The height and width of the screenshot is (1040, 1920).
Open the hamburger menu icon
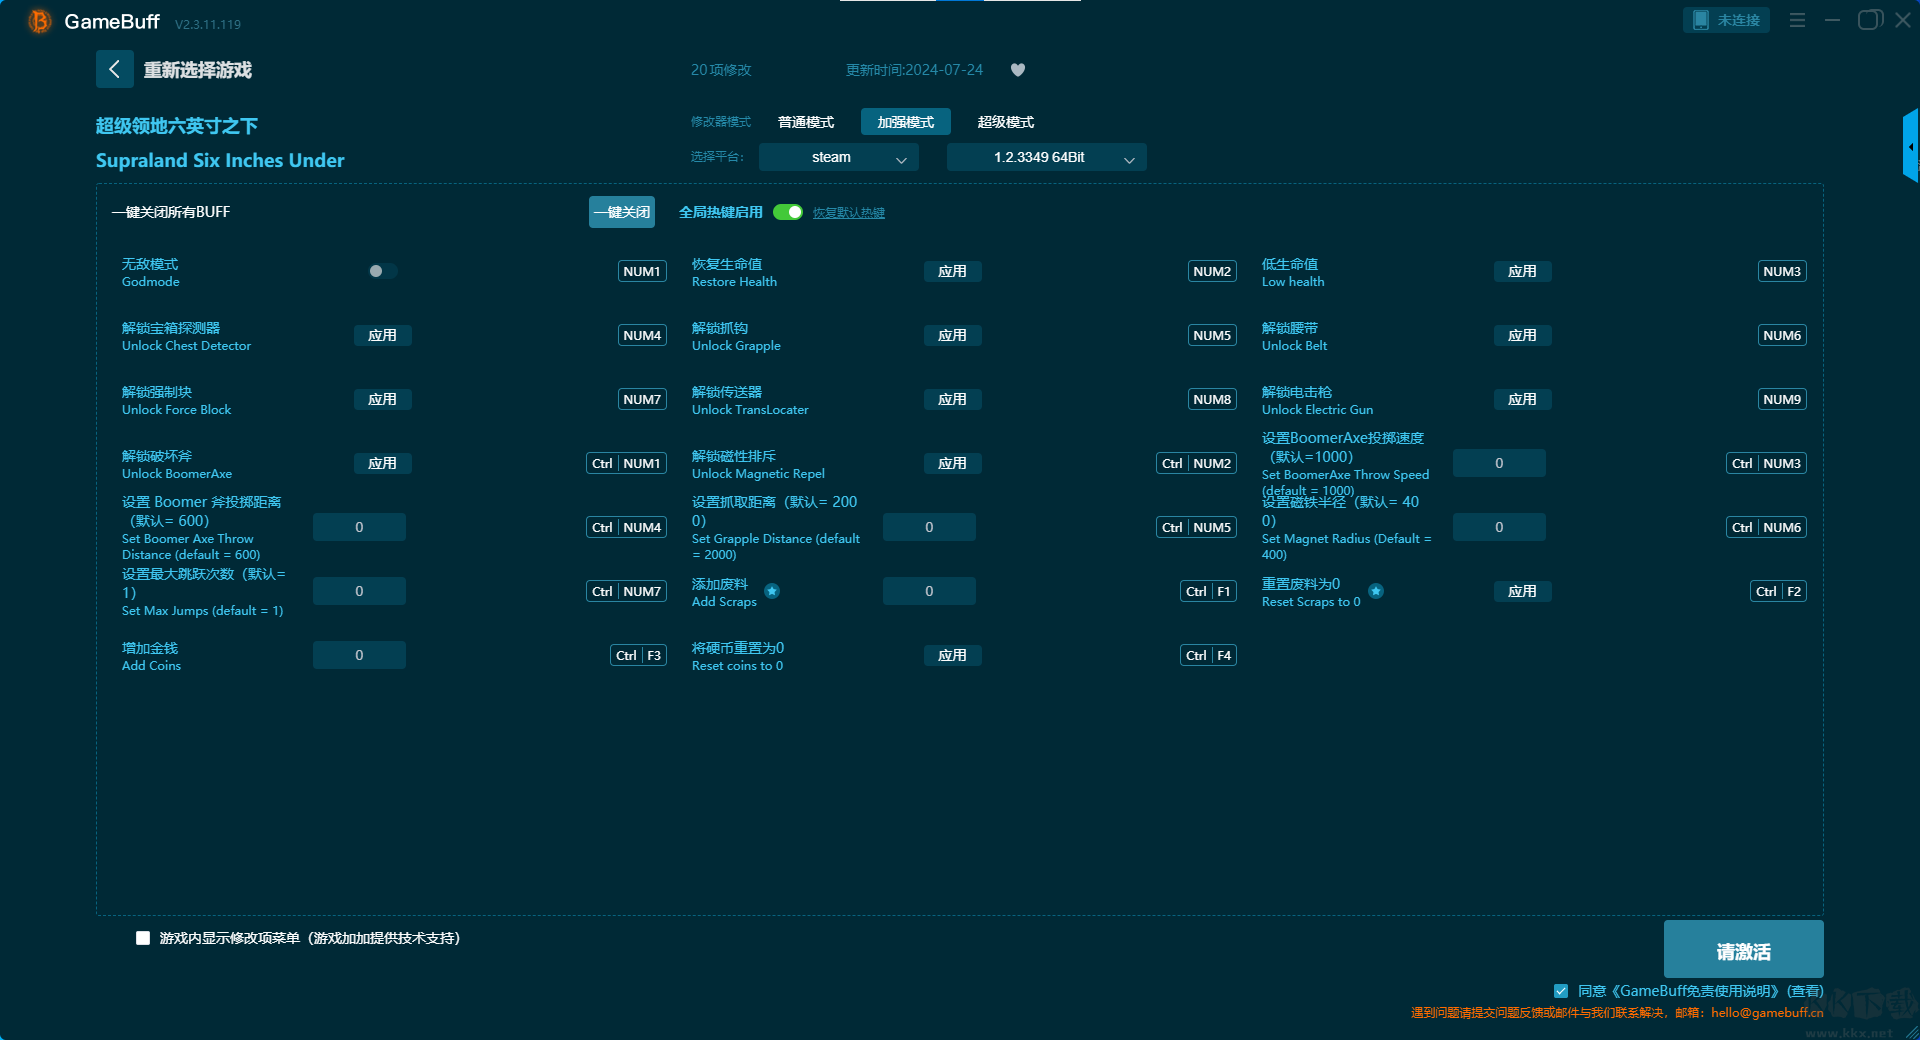1797,20
